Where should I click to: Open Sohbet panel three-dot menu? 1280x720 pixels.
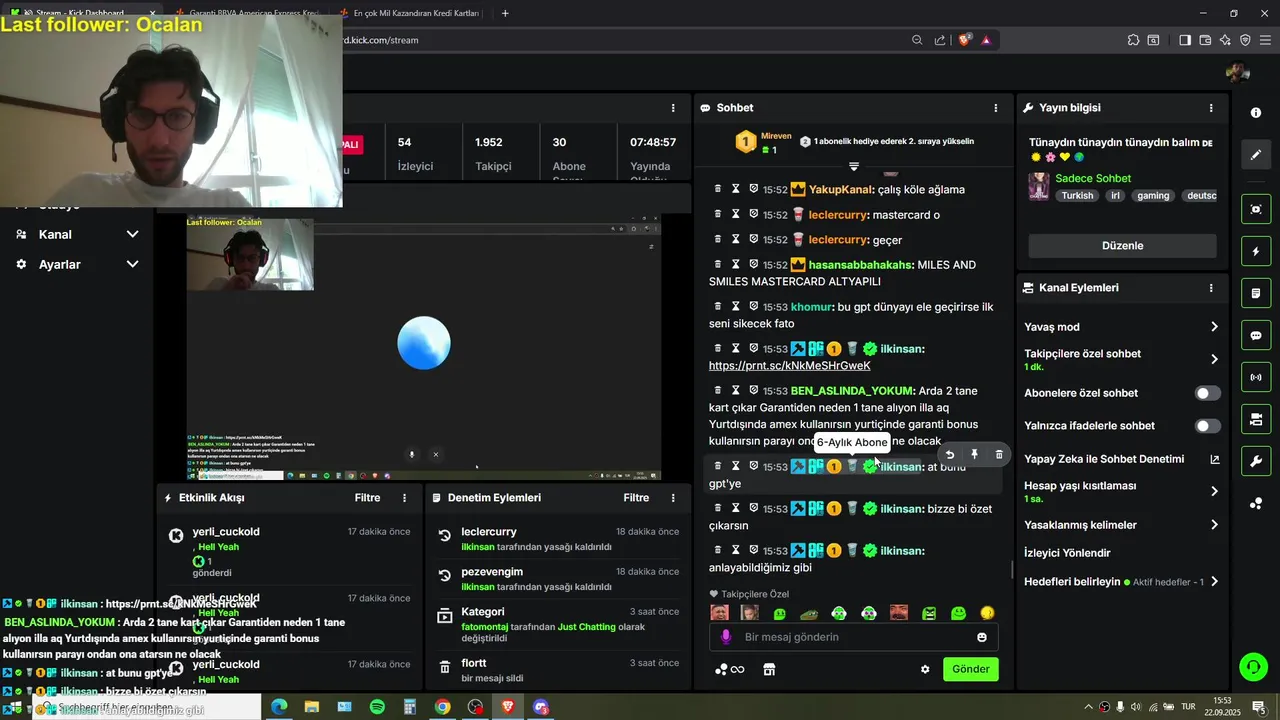[x=995, y=108]
